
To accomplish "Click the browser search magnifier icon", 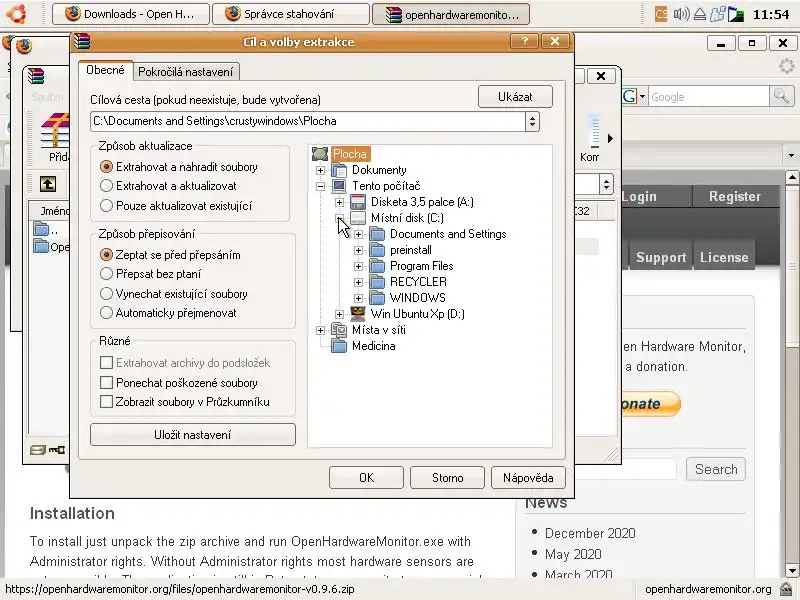I will click(x=781, y=95).
